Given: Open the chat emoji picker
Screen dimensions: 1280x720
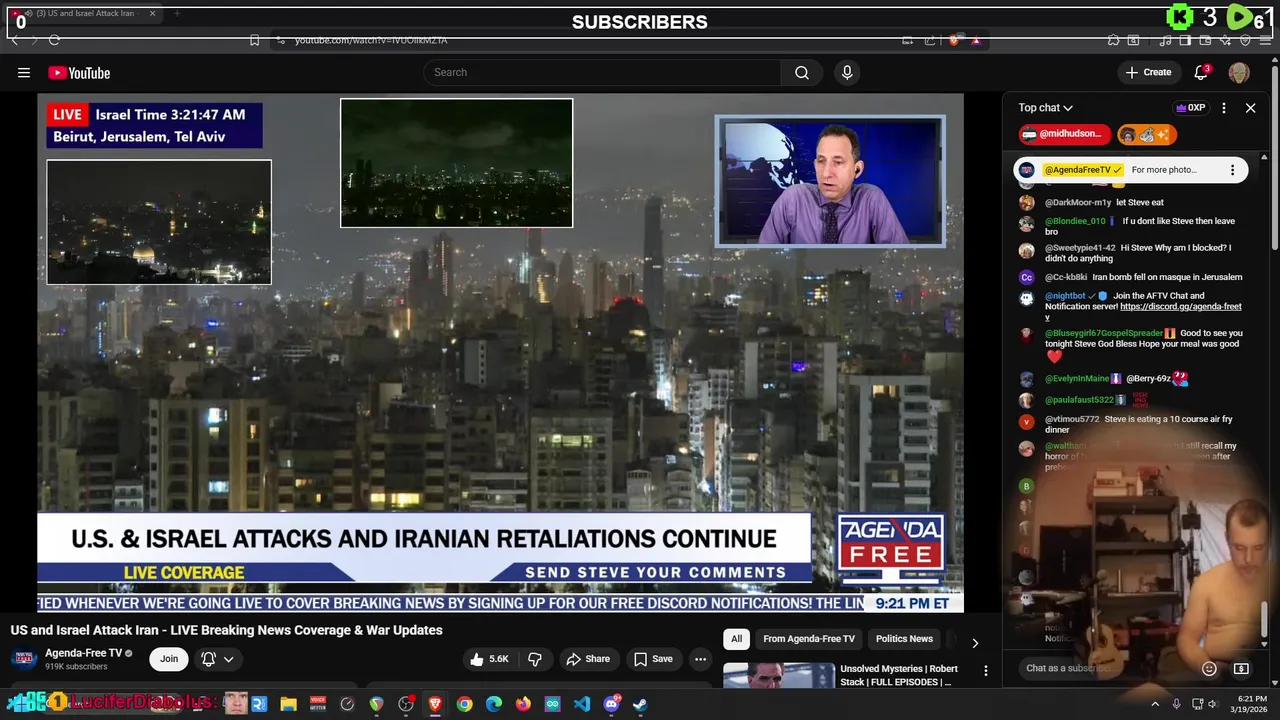Looking at the screenshot, I should pyautogui.click(x=1209, y=668).
